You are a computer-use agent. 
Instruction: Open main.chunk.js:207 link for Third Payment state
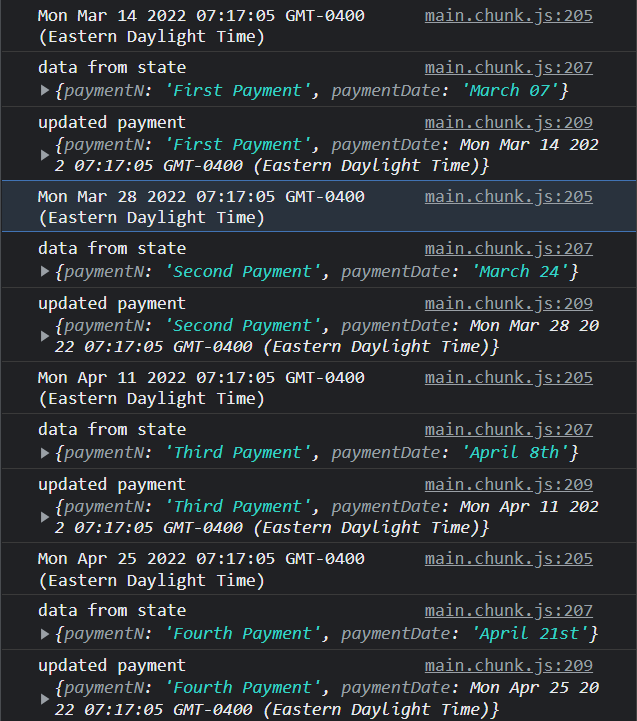click(508, 430)
